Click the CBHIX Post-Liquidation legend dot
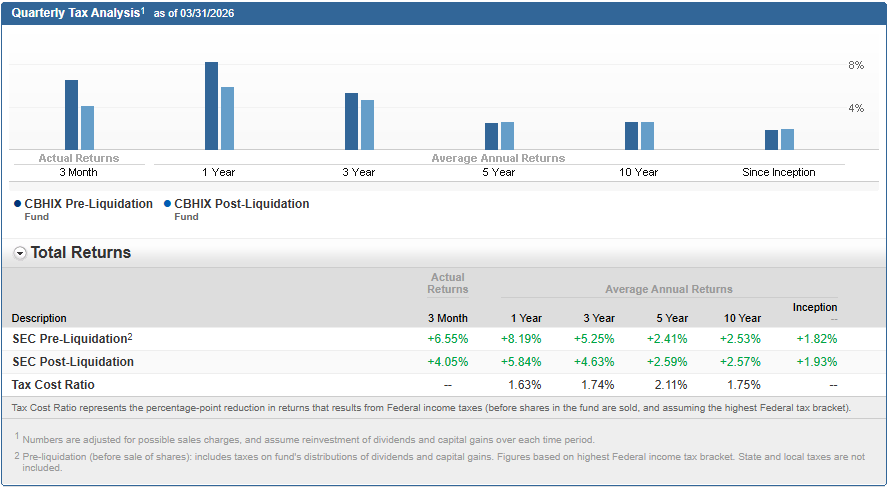The image size is (888, 487). (166, 204)
